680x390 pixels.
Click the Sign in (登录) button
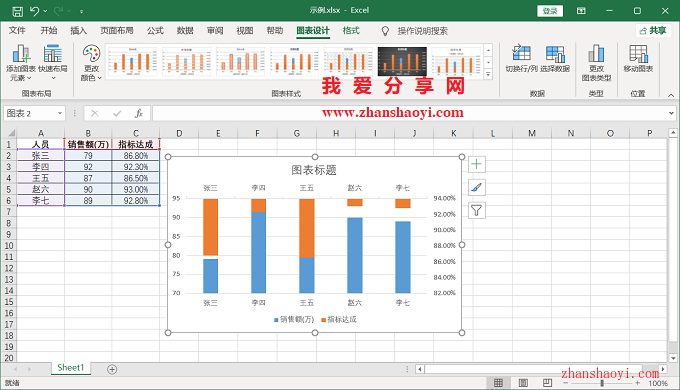point(550,11)
